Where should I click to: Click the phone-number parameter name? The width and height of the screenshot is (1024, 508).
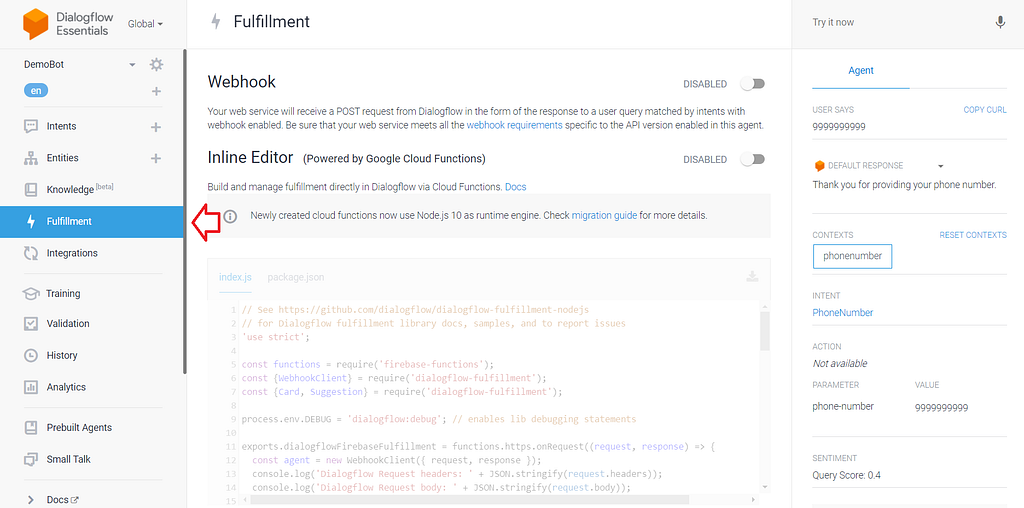[x=842, y=406]
